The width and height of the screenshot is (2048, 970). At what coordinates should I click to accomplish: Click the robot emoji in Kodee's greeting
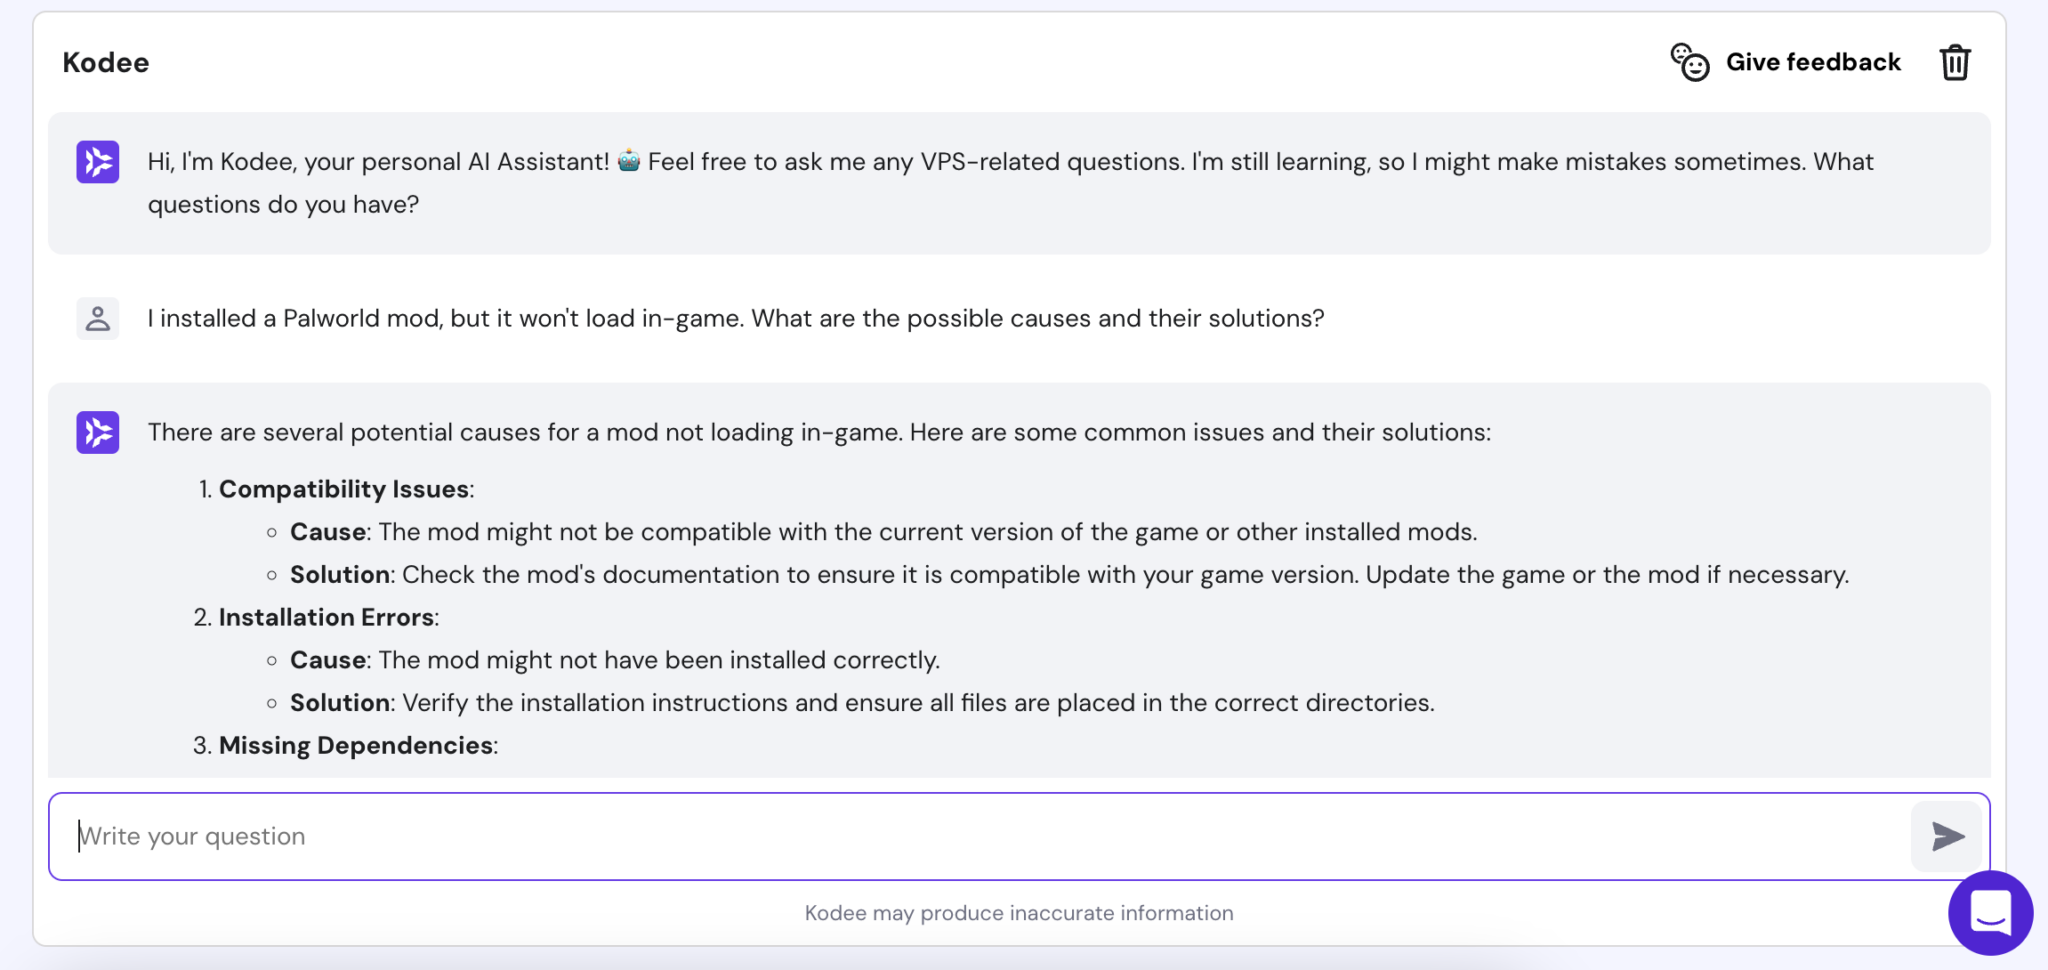tap(630, 160)
